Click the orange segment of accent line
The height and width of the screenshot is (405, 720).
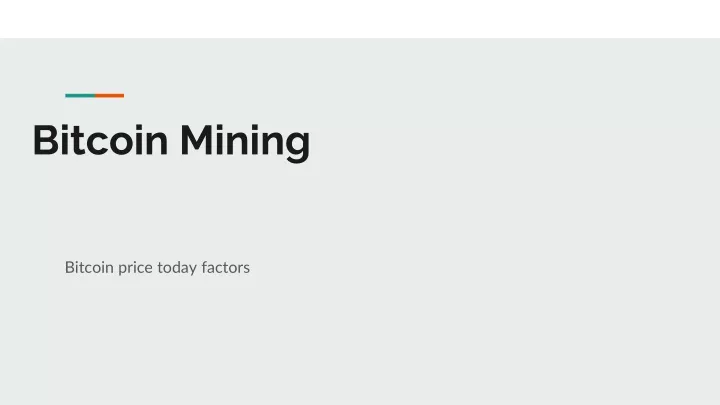(109, 96)
